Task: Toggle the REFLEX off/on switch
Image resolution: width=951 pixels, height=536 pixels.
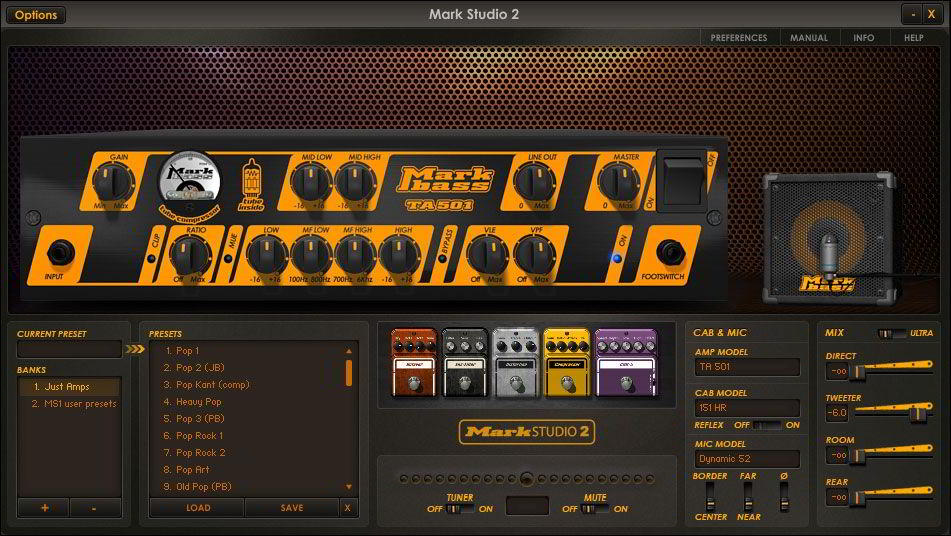Action: pos(767,425)
